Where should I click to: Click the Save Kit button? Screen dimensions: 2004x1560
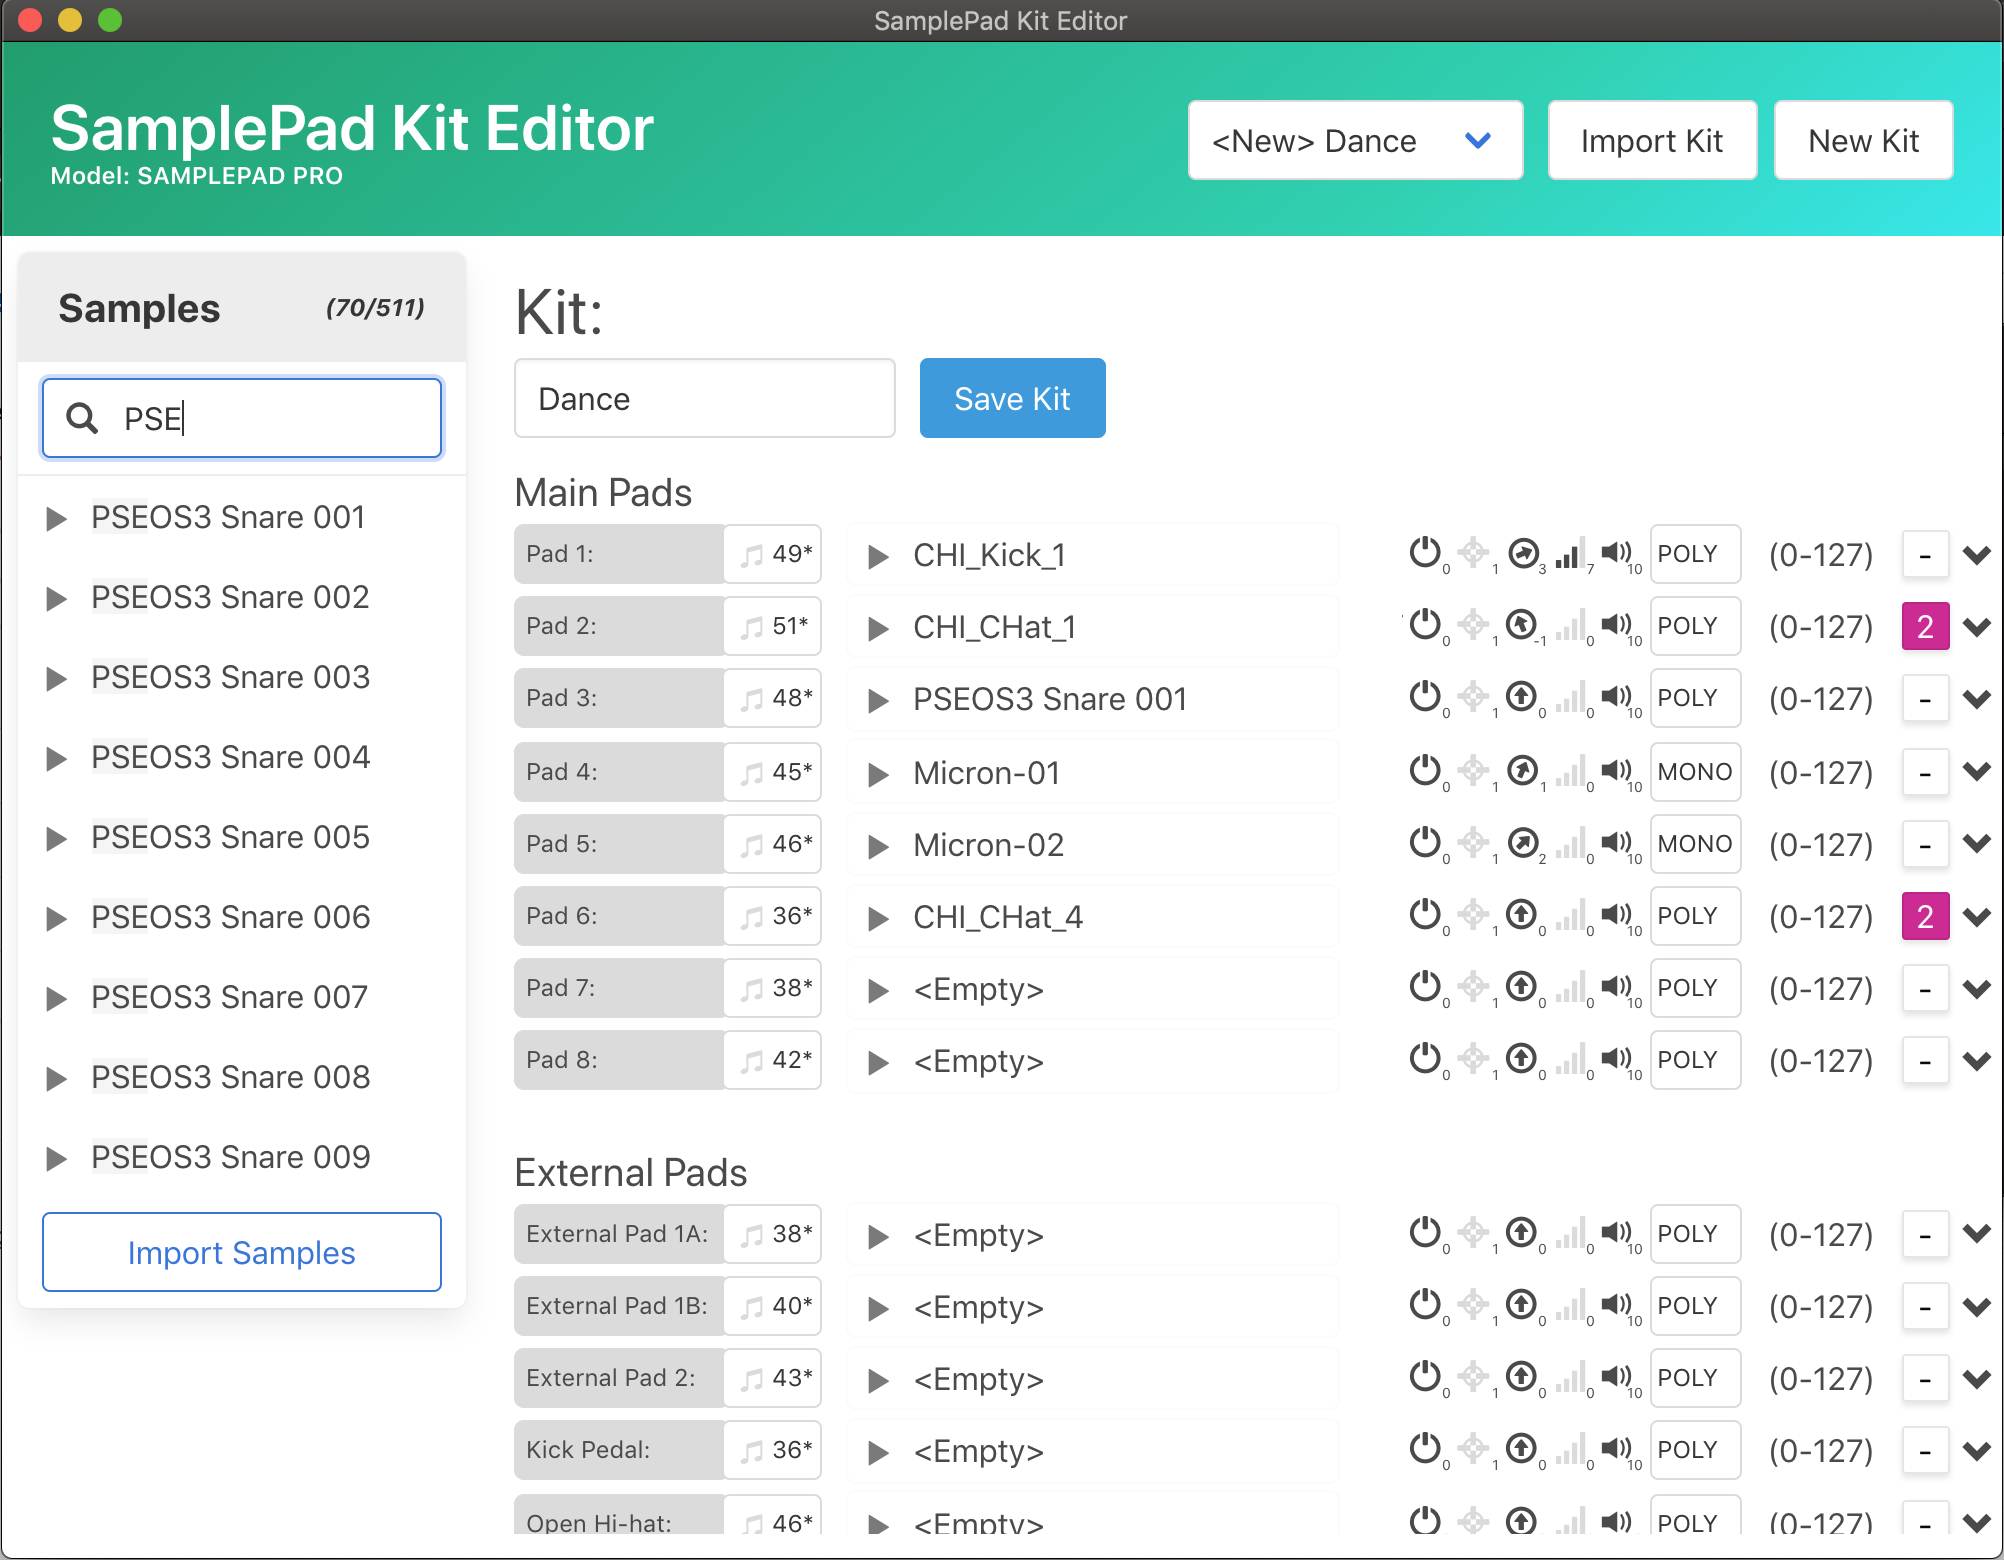[1012, 398]
